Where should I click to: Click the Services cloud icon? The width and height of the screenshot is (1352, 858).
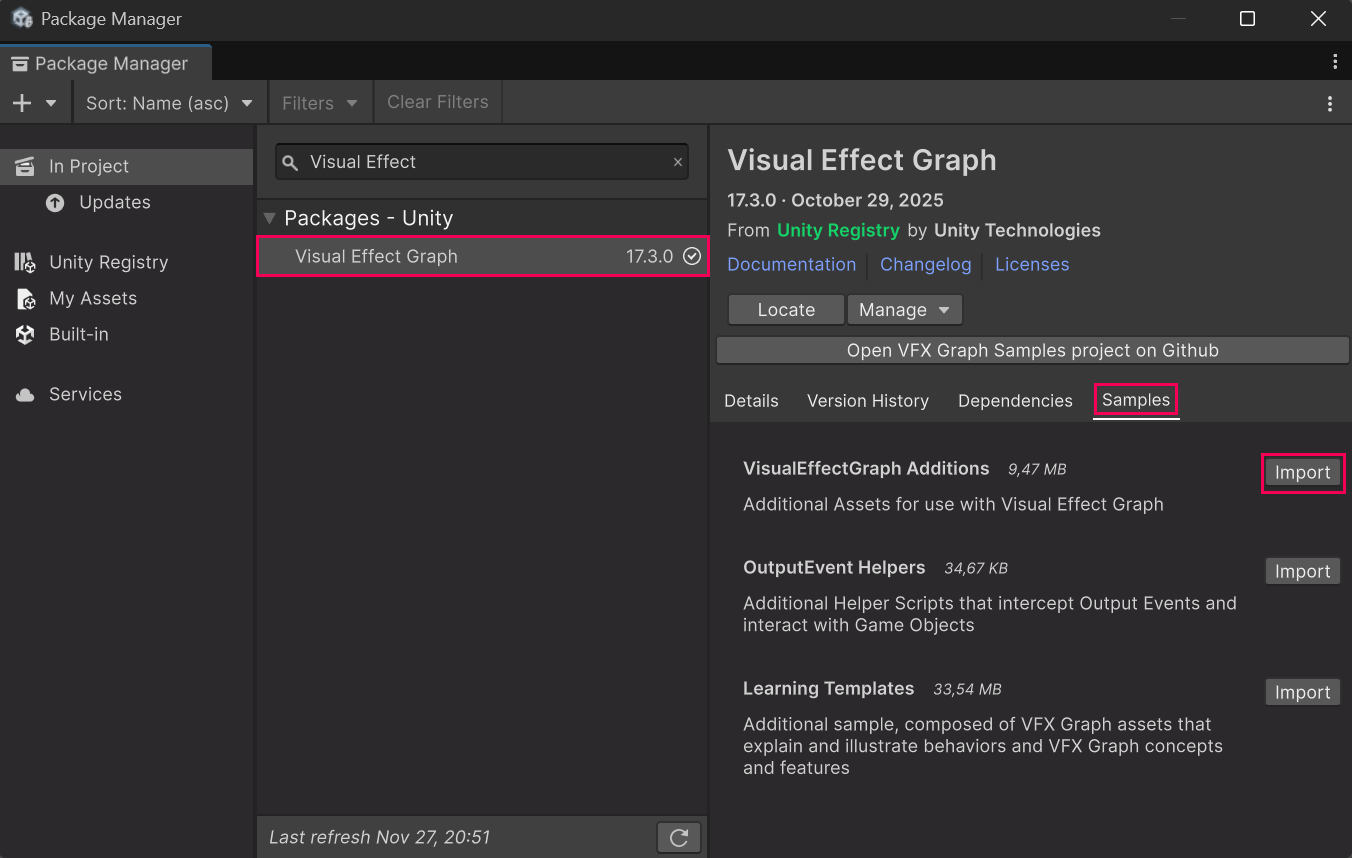25,395
